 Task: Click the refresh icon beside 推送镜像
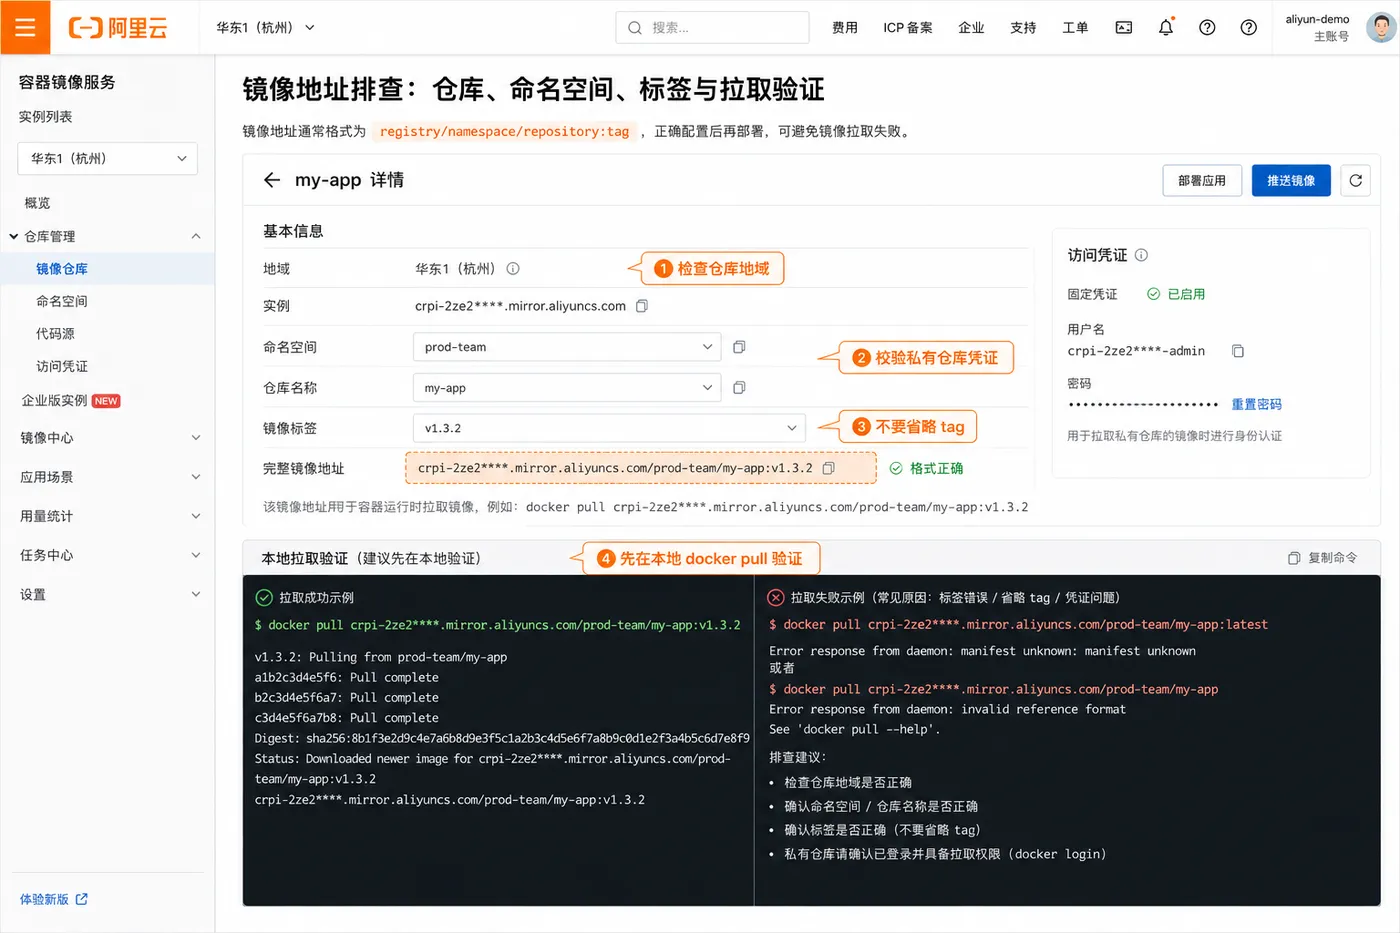pyautogui.click(x=1355, y=180)
